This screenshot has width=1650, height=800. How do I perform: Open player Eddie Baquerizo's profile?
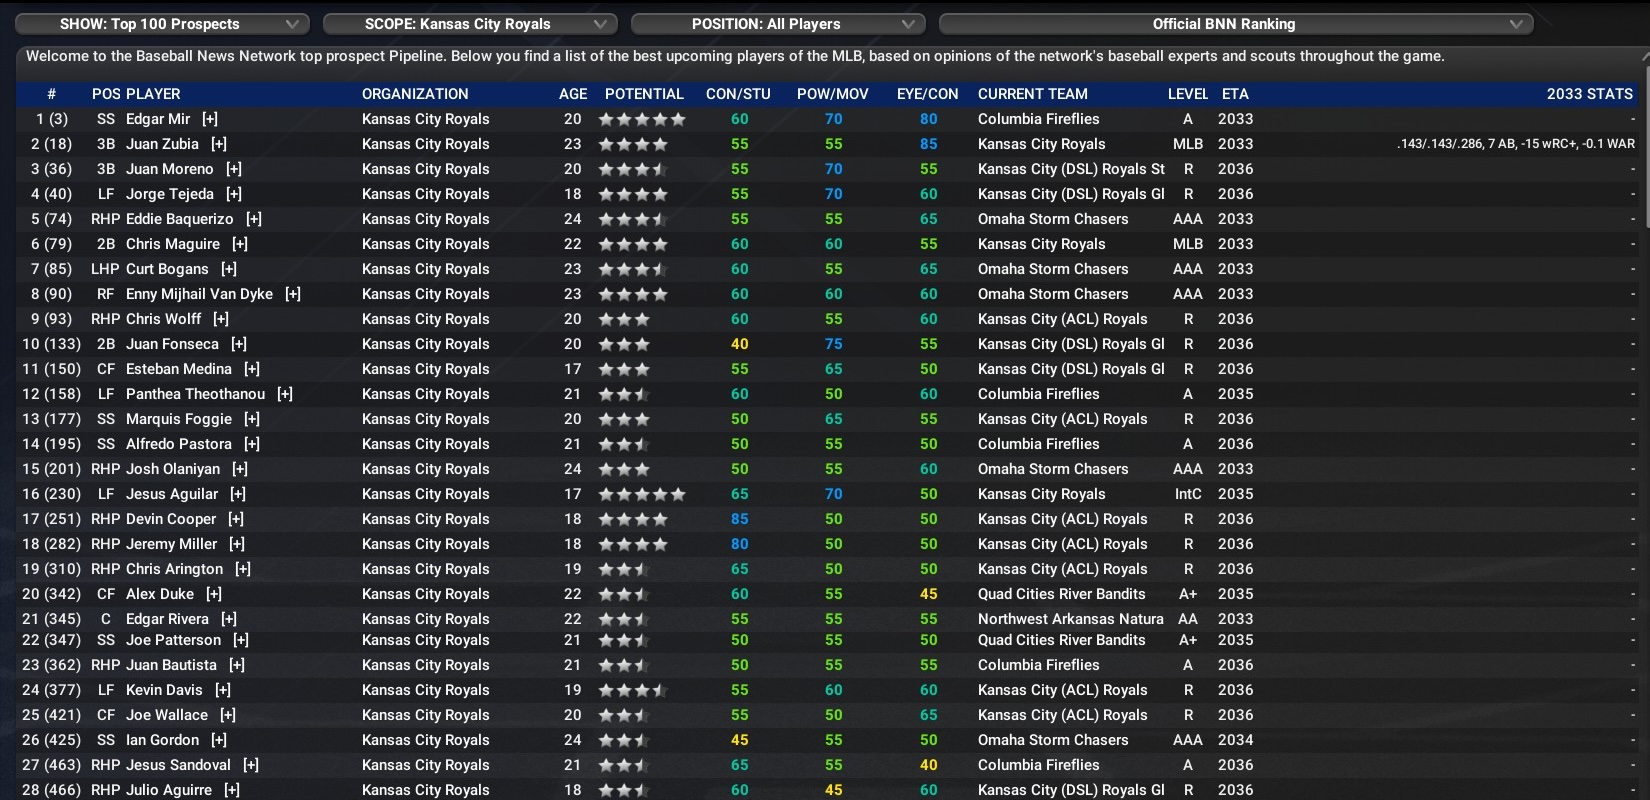point(179,219)
